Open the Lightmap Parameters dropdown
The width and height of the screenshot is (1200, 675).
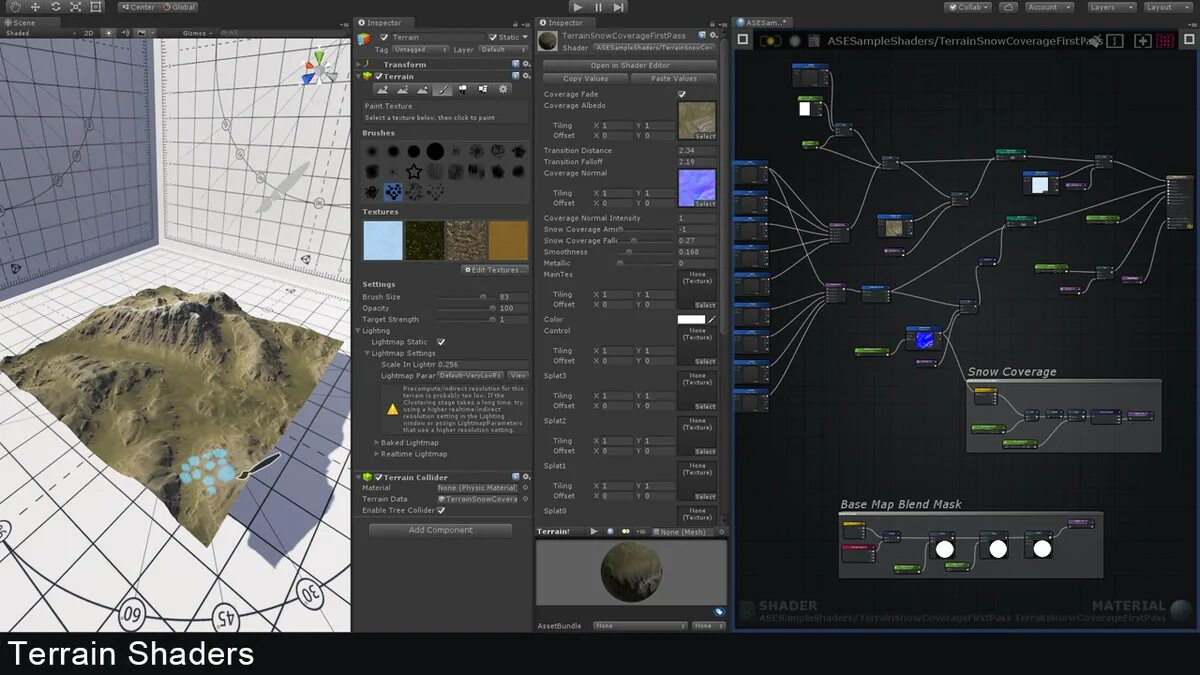pyautogui.click(x=471, y=375)
